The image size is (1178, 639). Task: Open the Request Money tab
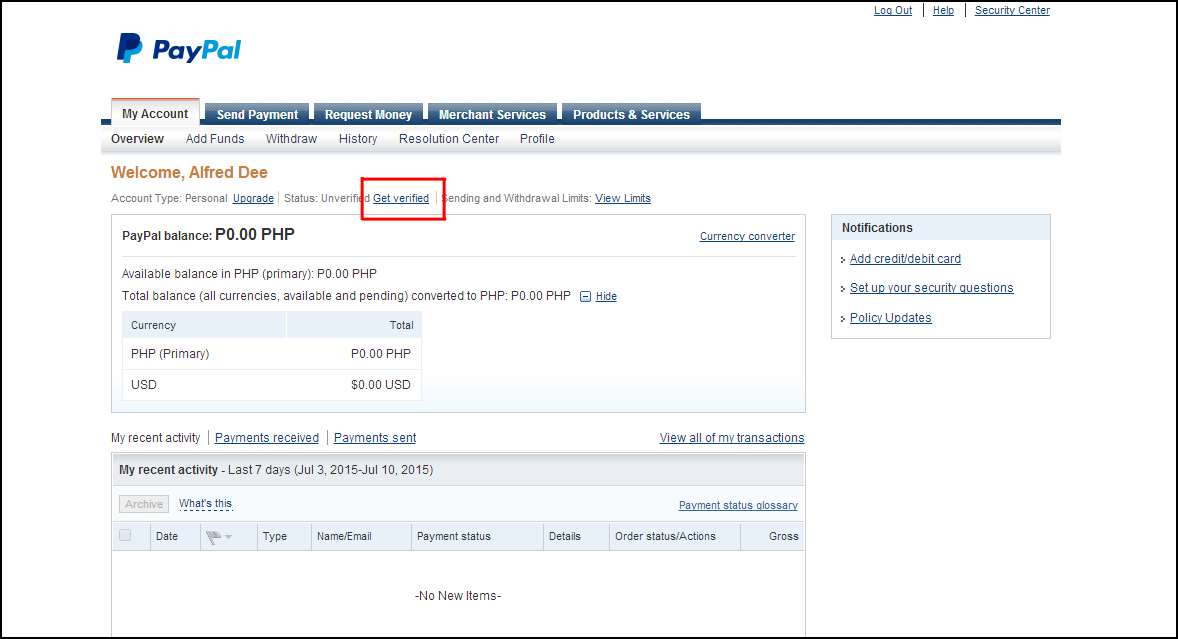click(368, 114)
